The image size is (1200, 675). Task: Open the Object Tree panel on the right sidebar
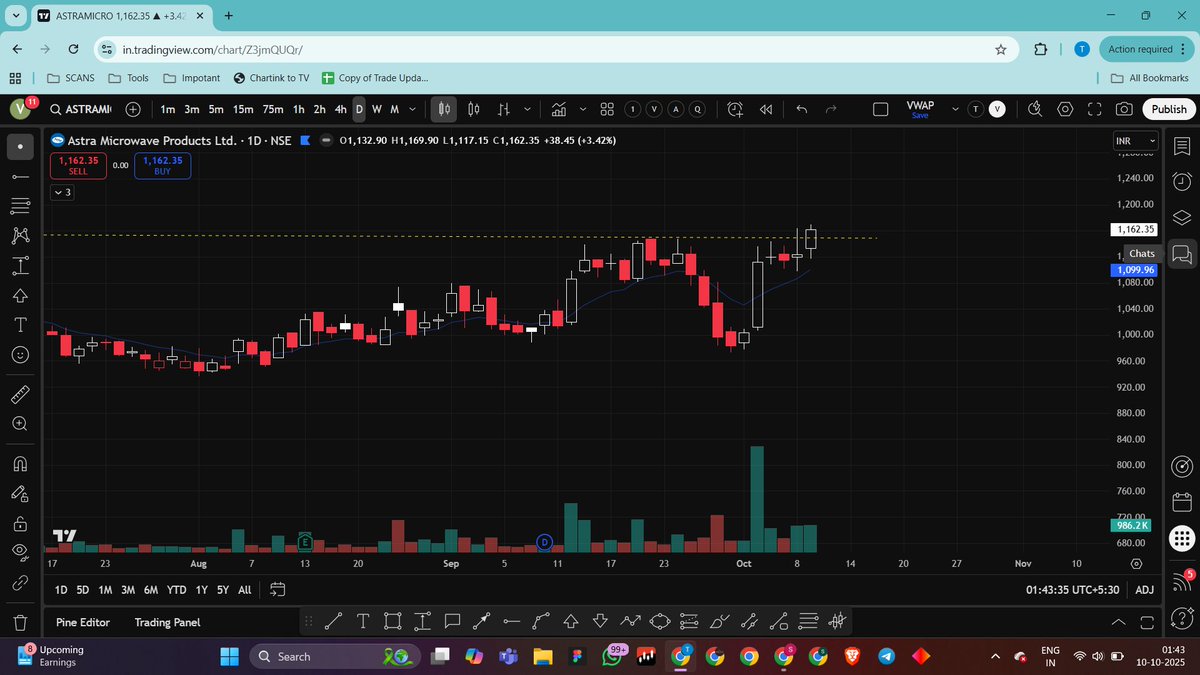pos(1181,216)
